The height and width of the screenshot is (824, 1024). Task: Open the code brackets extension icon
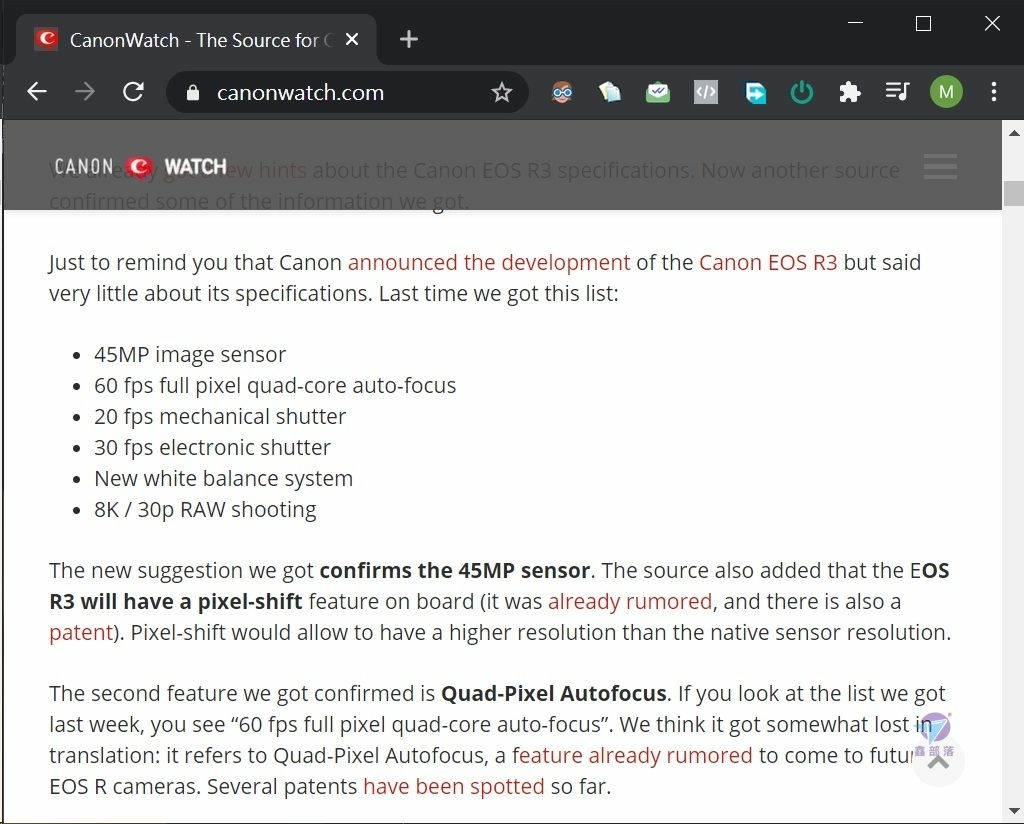click(x=706, y=92)
